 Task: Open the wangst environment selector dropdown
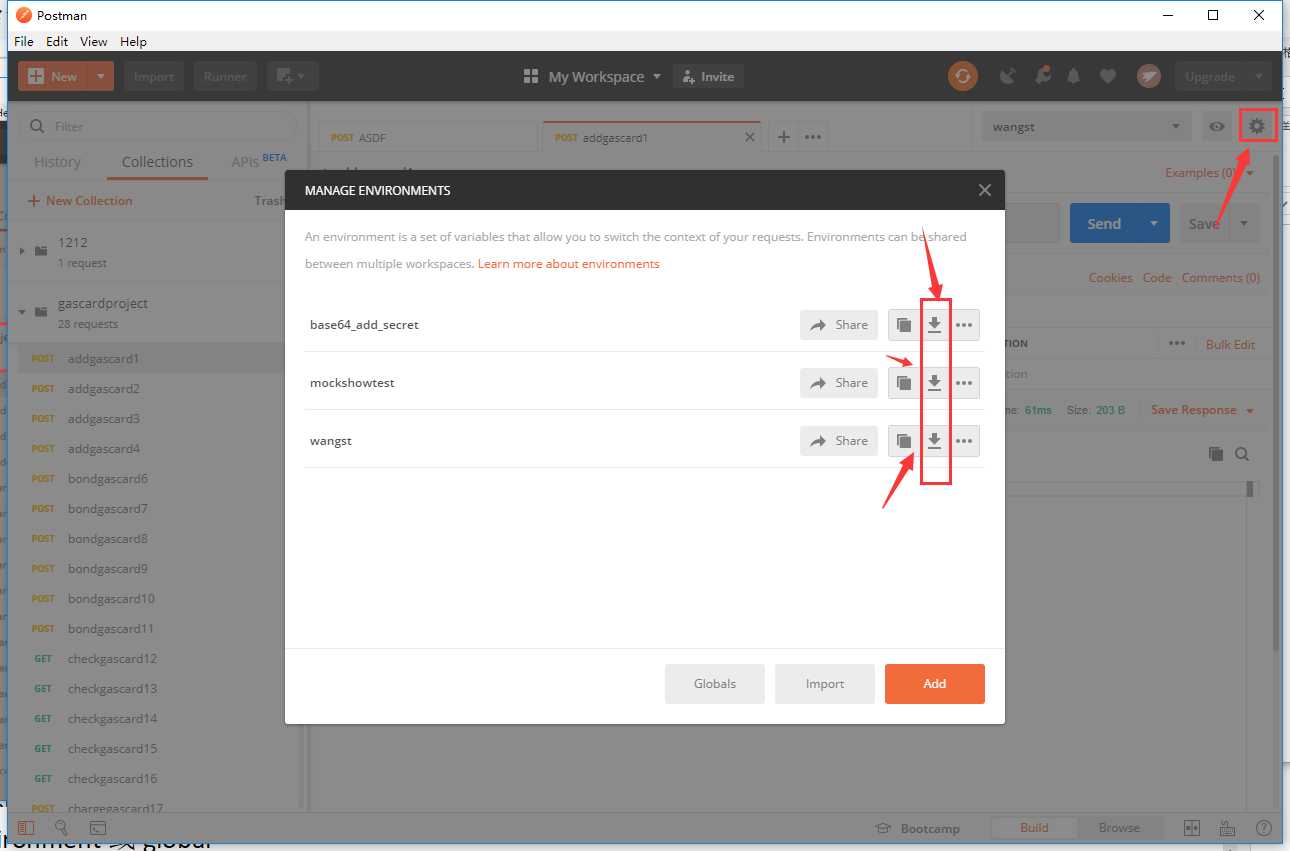tap(1086, 127)
